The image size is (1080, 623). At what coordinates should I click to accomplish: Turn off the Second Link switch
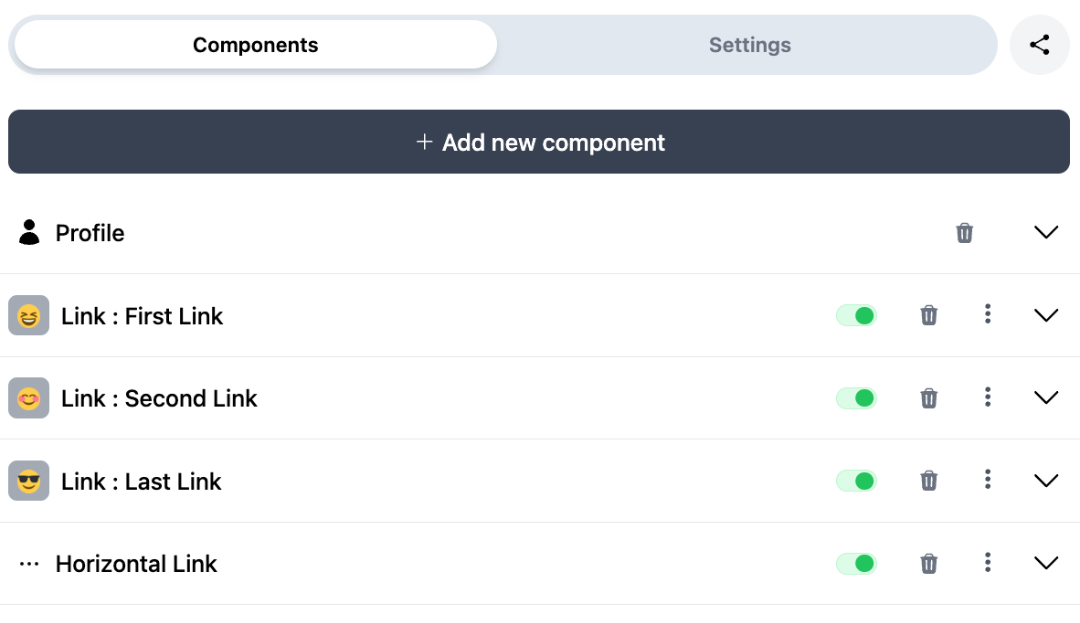[856, 399]
